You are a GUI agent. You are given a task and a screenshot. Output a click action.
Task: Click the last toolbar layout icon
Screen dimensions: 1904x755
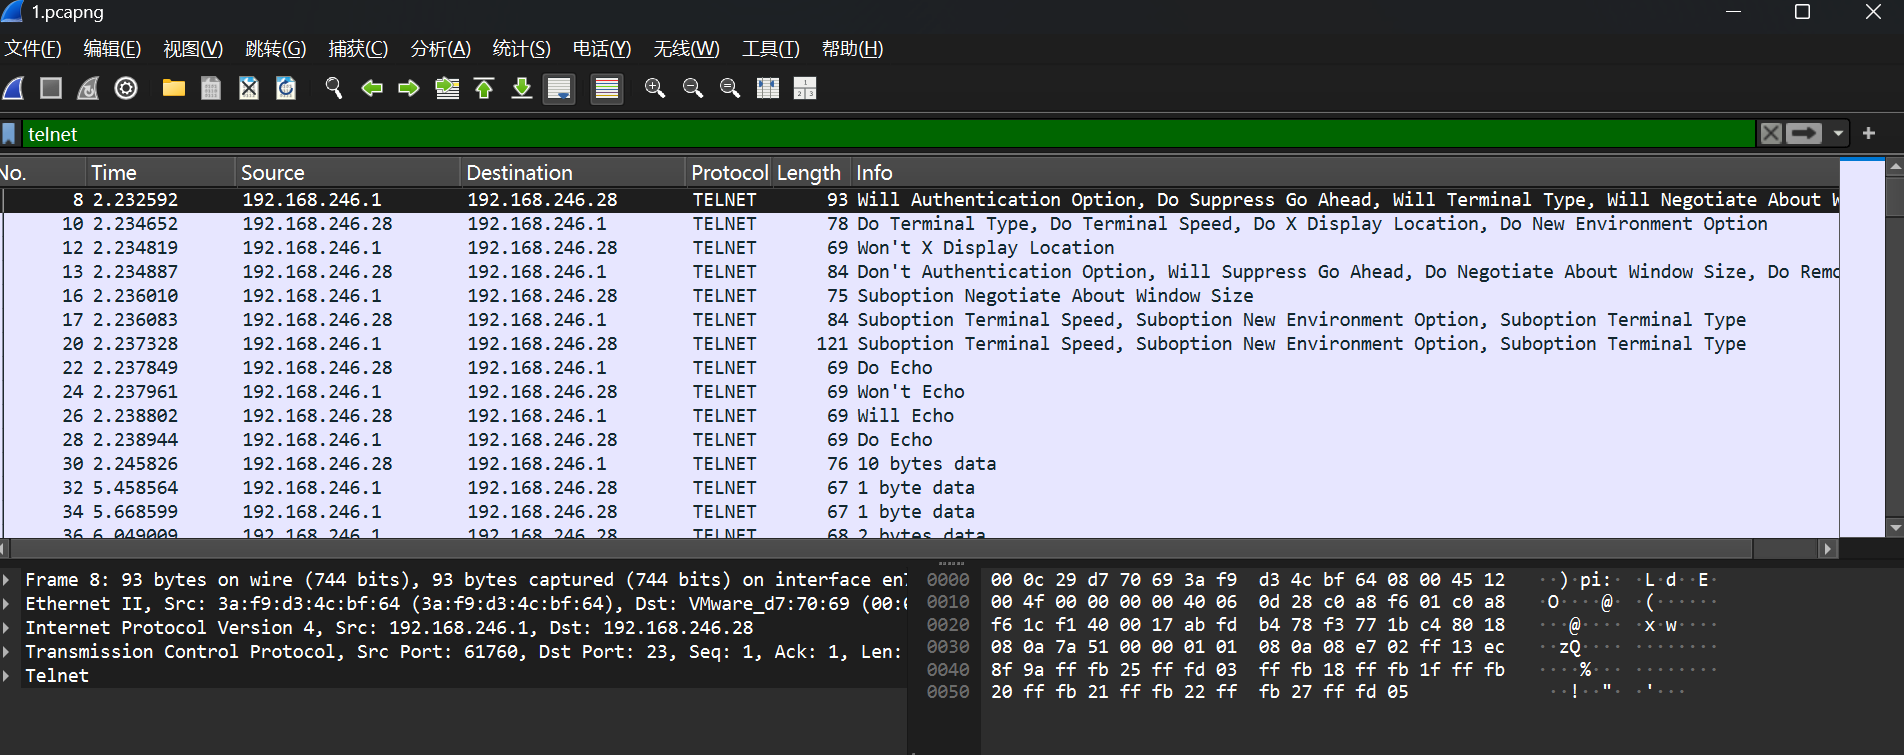click(805, 89)
